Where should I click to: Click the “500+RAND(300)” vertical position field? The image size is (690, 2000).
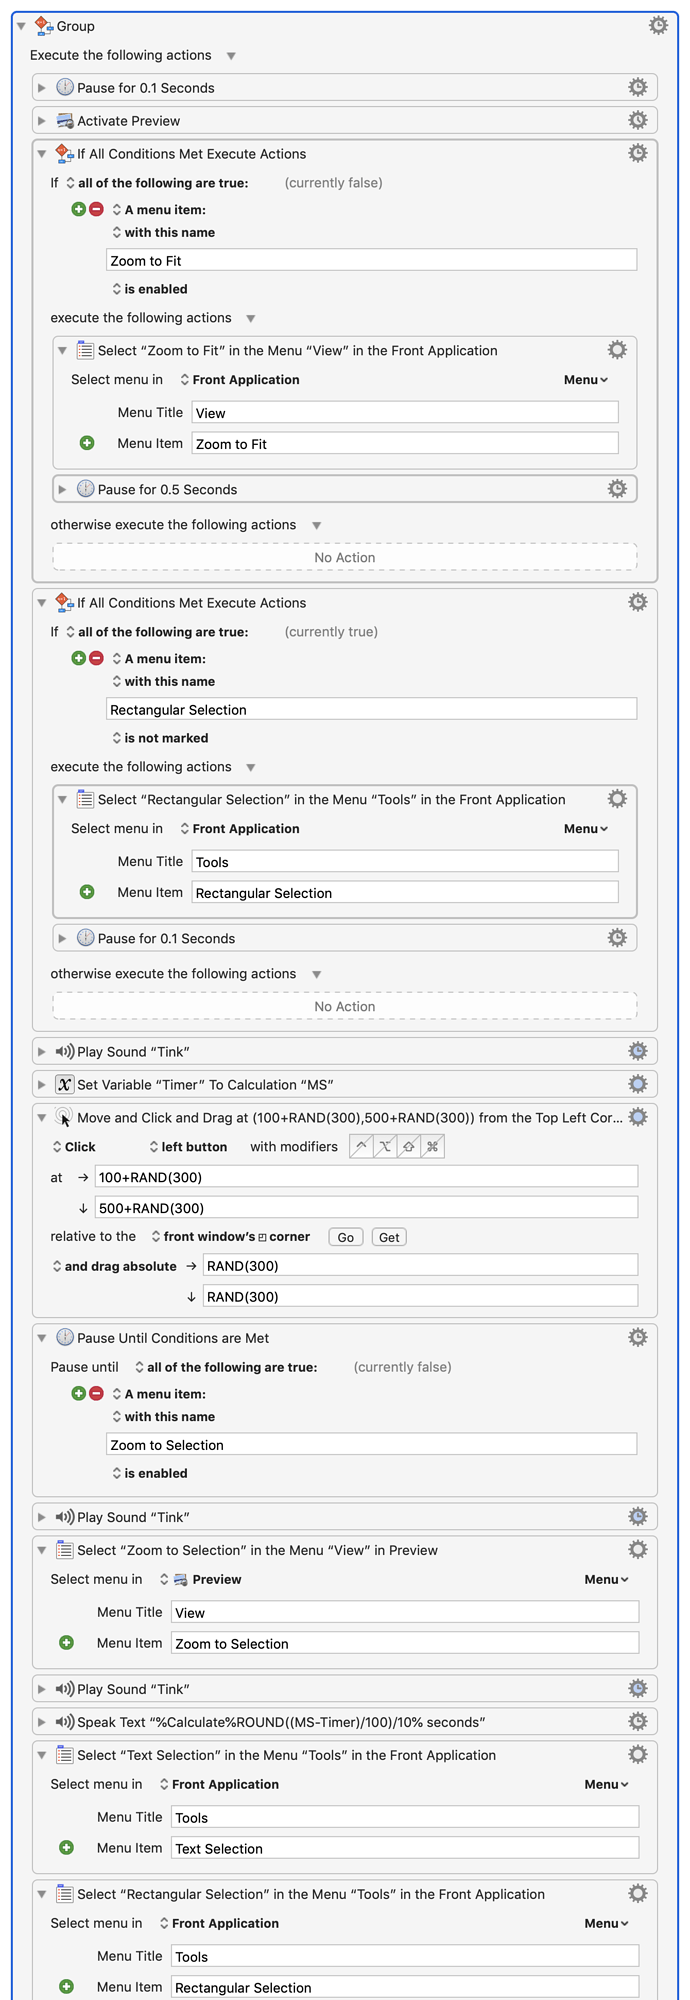point(366,1208)
